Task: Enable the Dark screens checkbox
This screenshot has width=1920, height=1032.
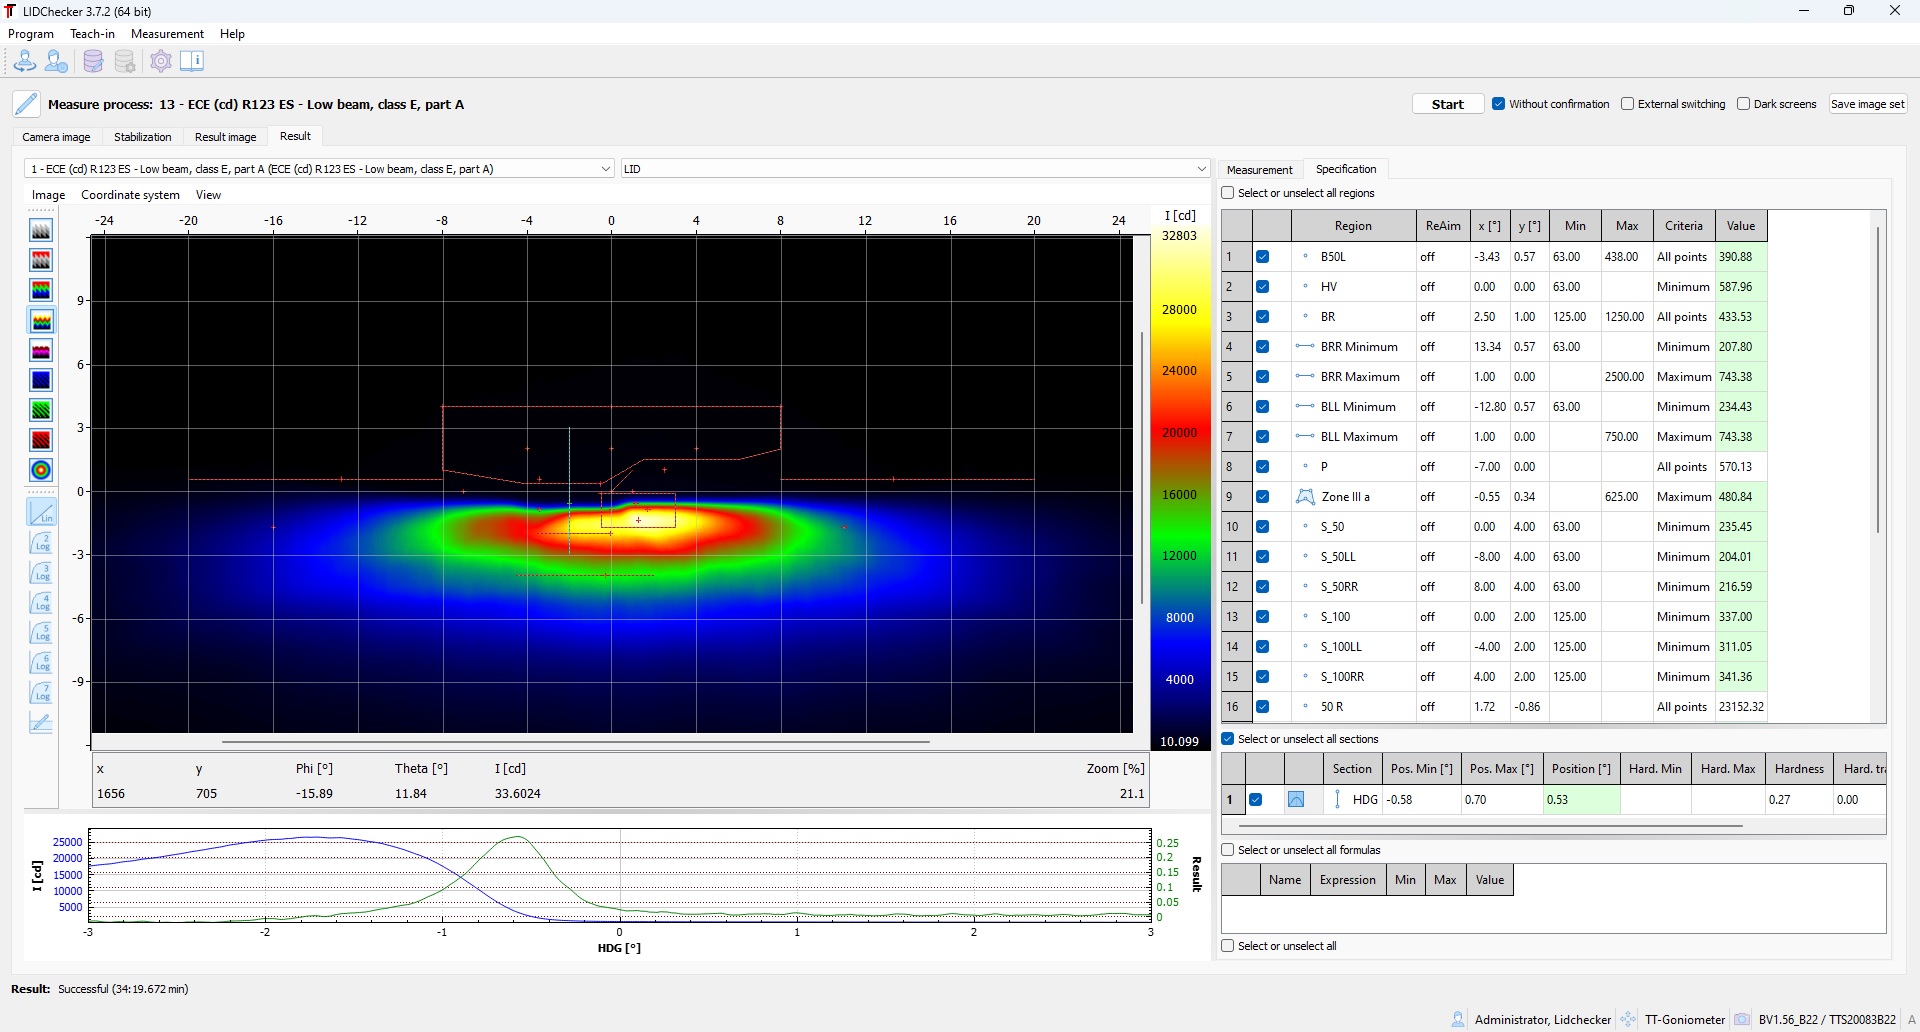Action: [1743, 104]
